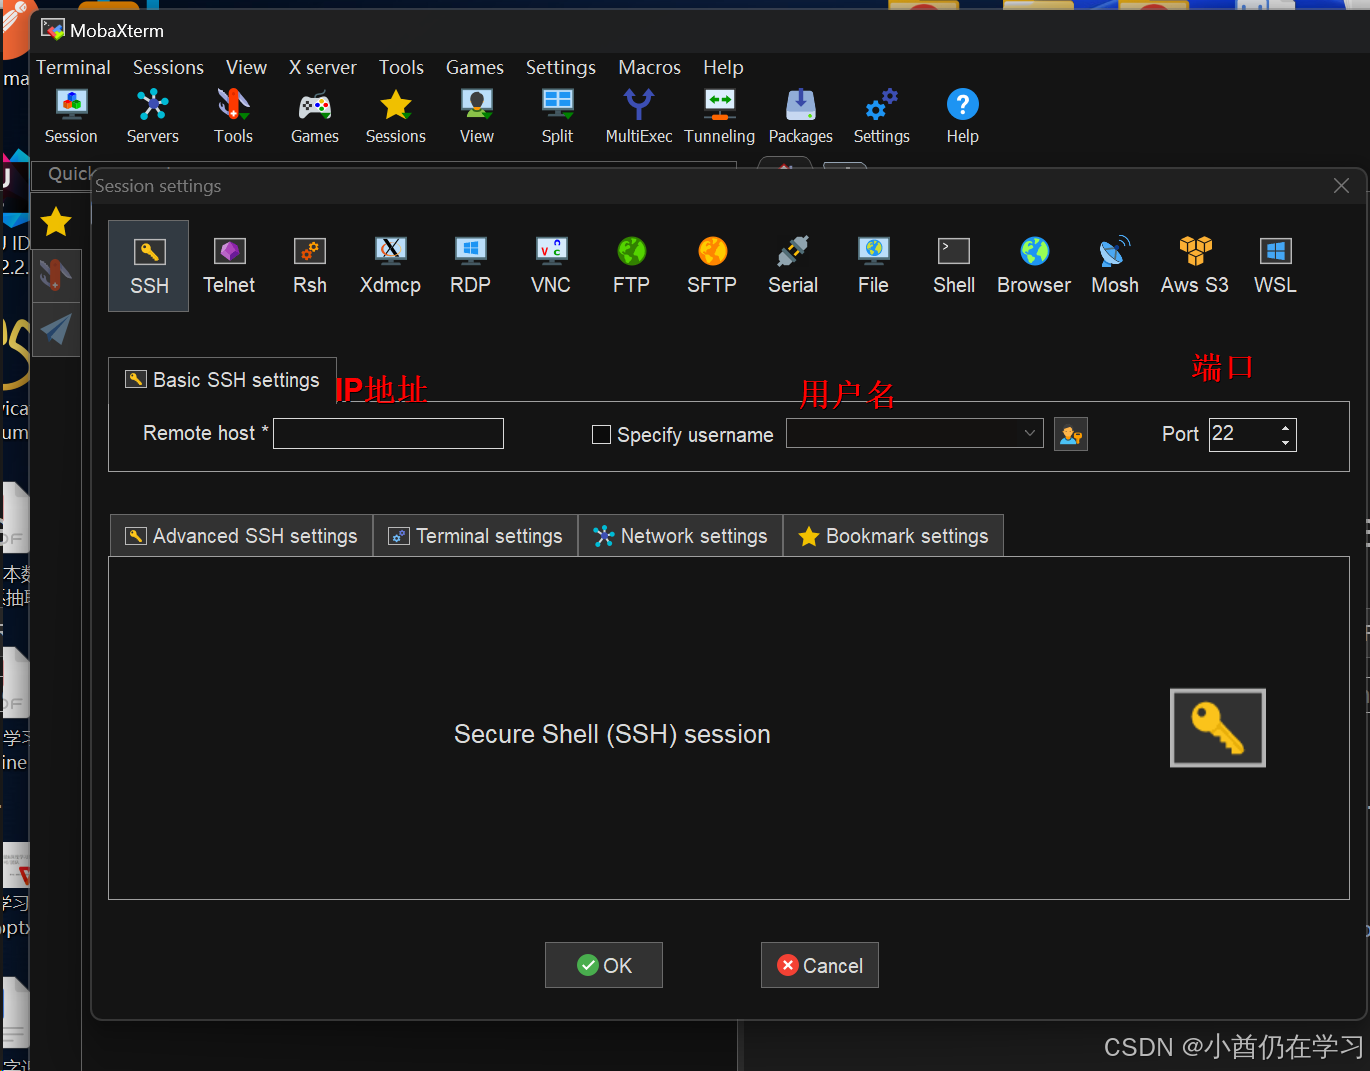Open the Games toolbar icon
This screenshot has height=1071, width=1370.
click(314, 116)
